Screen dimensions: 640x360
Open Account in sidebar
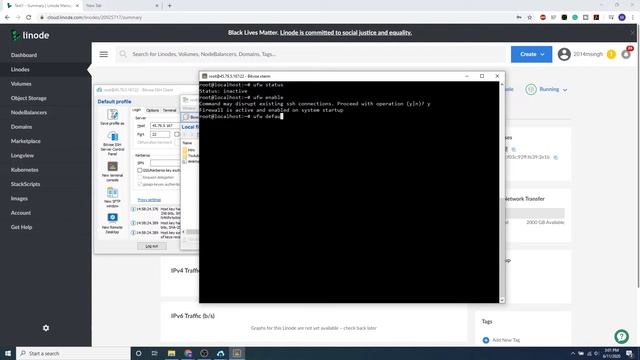20,212
